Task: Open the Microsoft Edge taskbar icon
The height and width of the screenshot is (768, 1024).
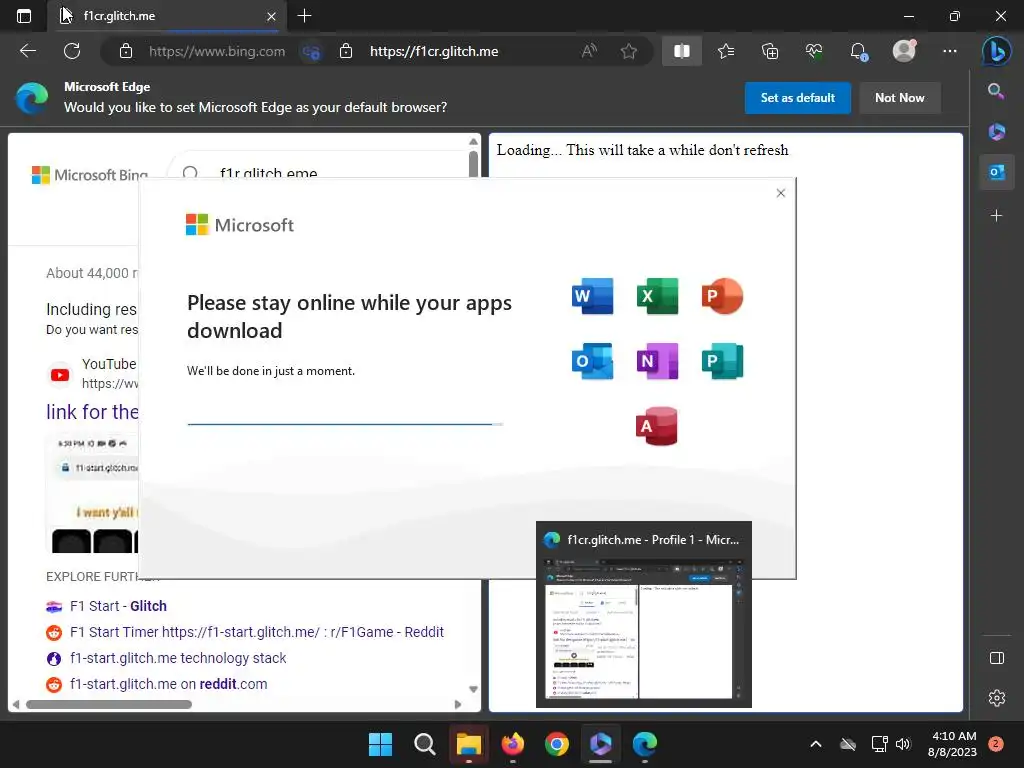Action: coord(645,744)
